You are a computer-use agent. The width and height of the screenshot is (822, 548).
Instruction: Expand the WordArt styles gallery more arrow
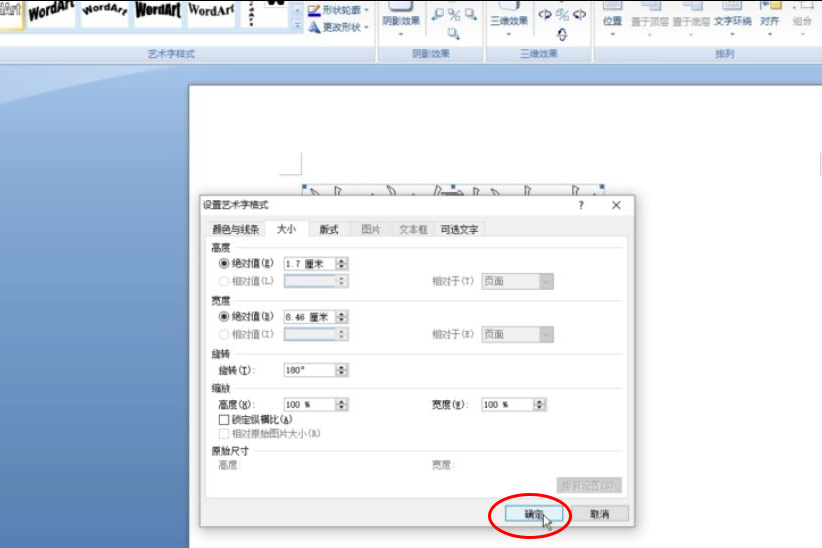coord(297,25)
